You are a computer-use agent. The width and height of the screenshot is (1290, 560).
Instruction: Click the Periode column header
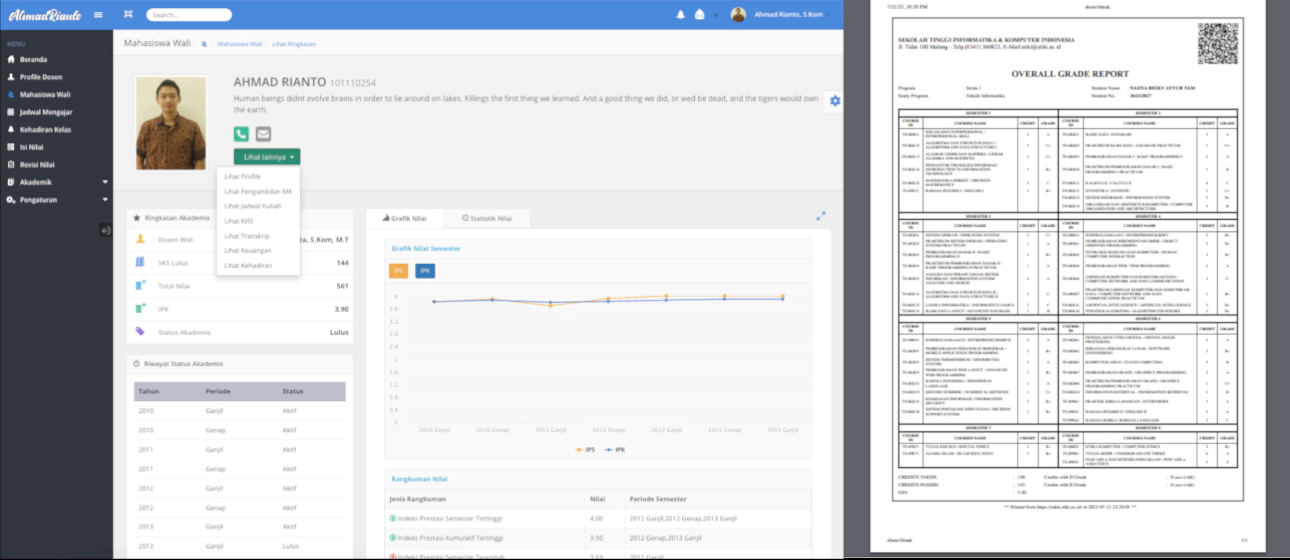point(219,391)
